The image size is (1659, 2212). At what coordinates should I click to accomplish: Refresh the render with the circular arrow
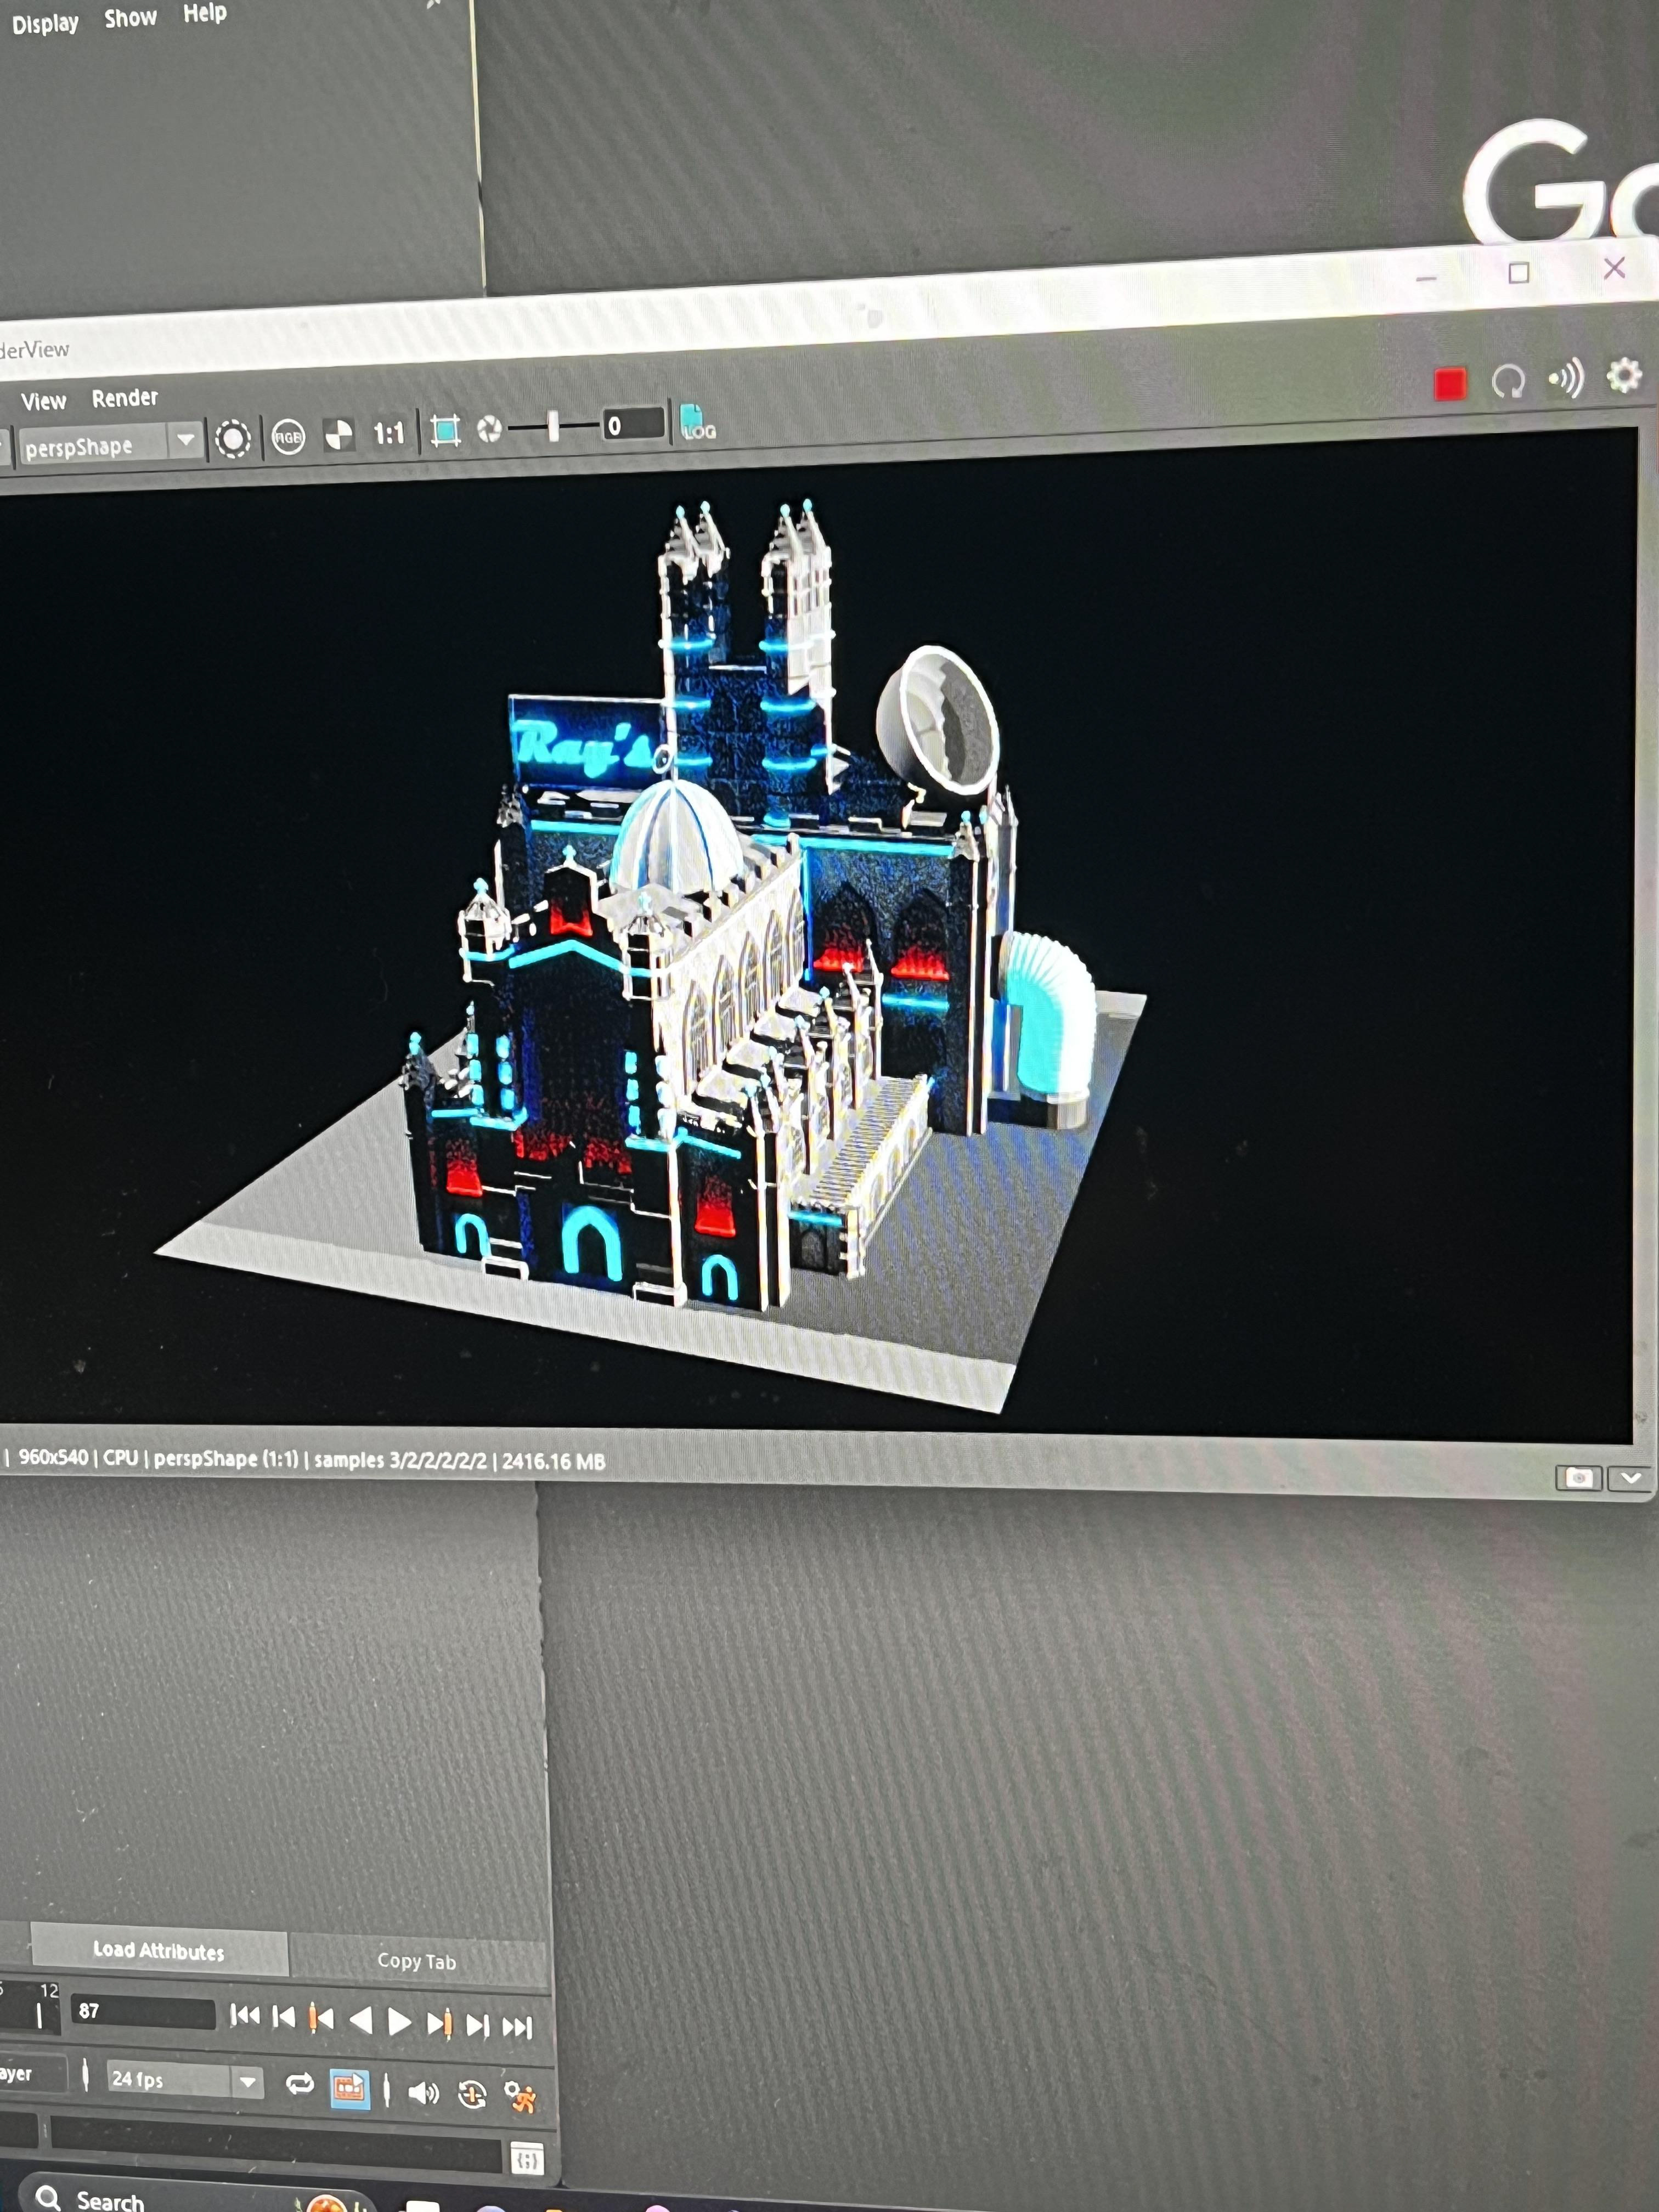tap(1508, 381)
